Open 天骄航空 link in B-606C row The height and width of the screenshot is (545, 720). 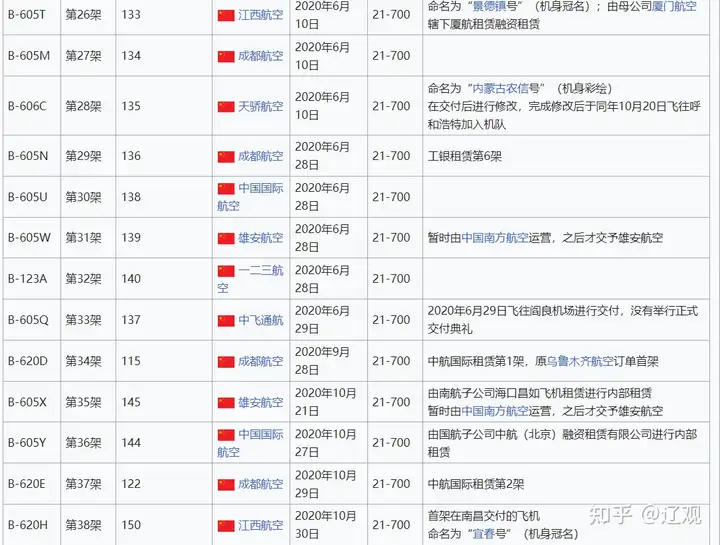click(260, 107)
